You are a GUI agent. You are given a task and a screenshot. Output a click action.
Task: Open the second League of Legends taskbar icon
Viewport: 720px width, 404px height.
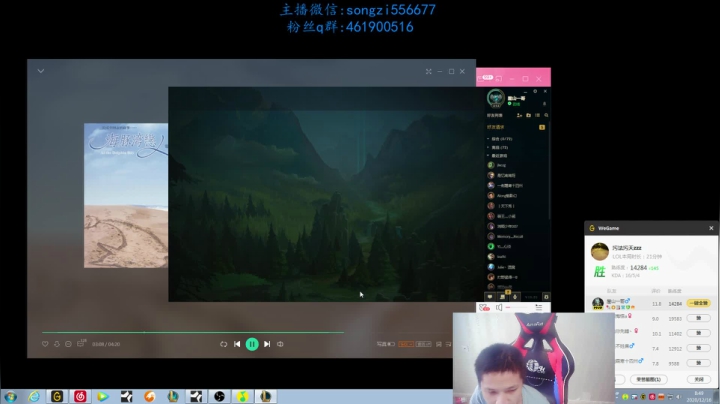click(266, 396)
